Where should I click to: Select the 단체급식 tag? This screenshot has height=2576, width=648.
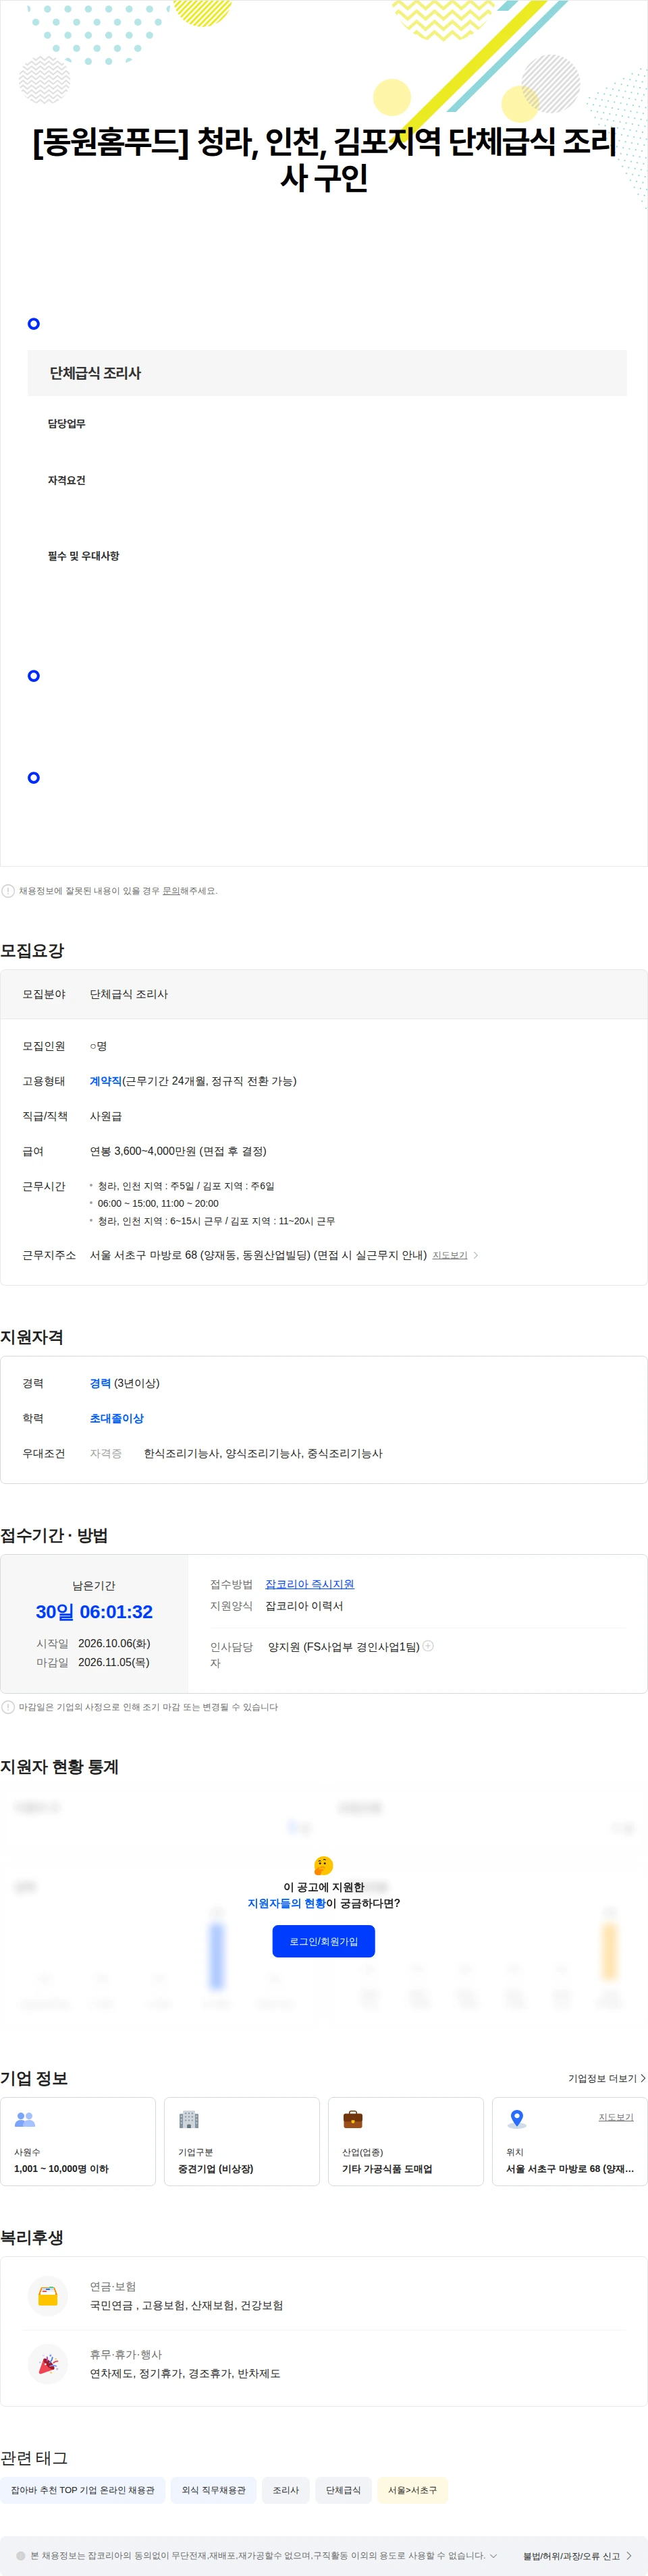coord(343,2490)
